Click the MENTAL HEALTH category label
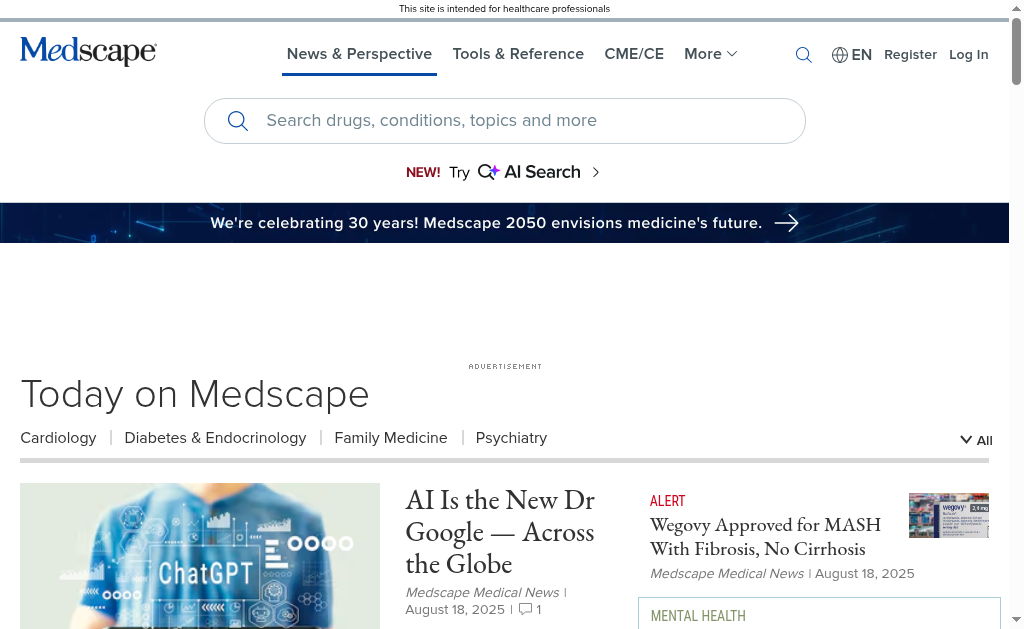Image resolution: width=1024 pixels, height=629 pixels. click(698, 616)
